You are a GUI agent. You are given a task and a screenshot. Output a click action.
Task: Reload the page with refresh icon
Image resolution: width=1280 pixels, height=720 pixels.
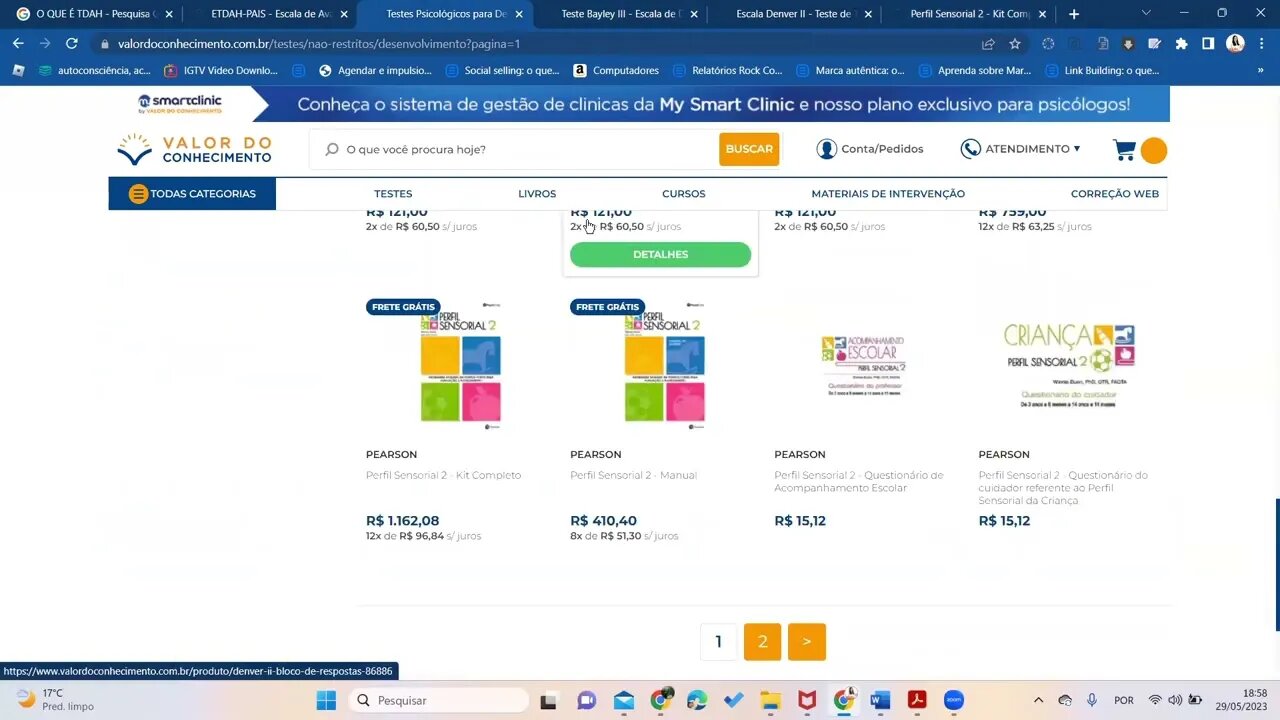72,44
